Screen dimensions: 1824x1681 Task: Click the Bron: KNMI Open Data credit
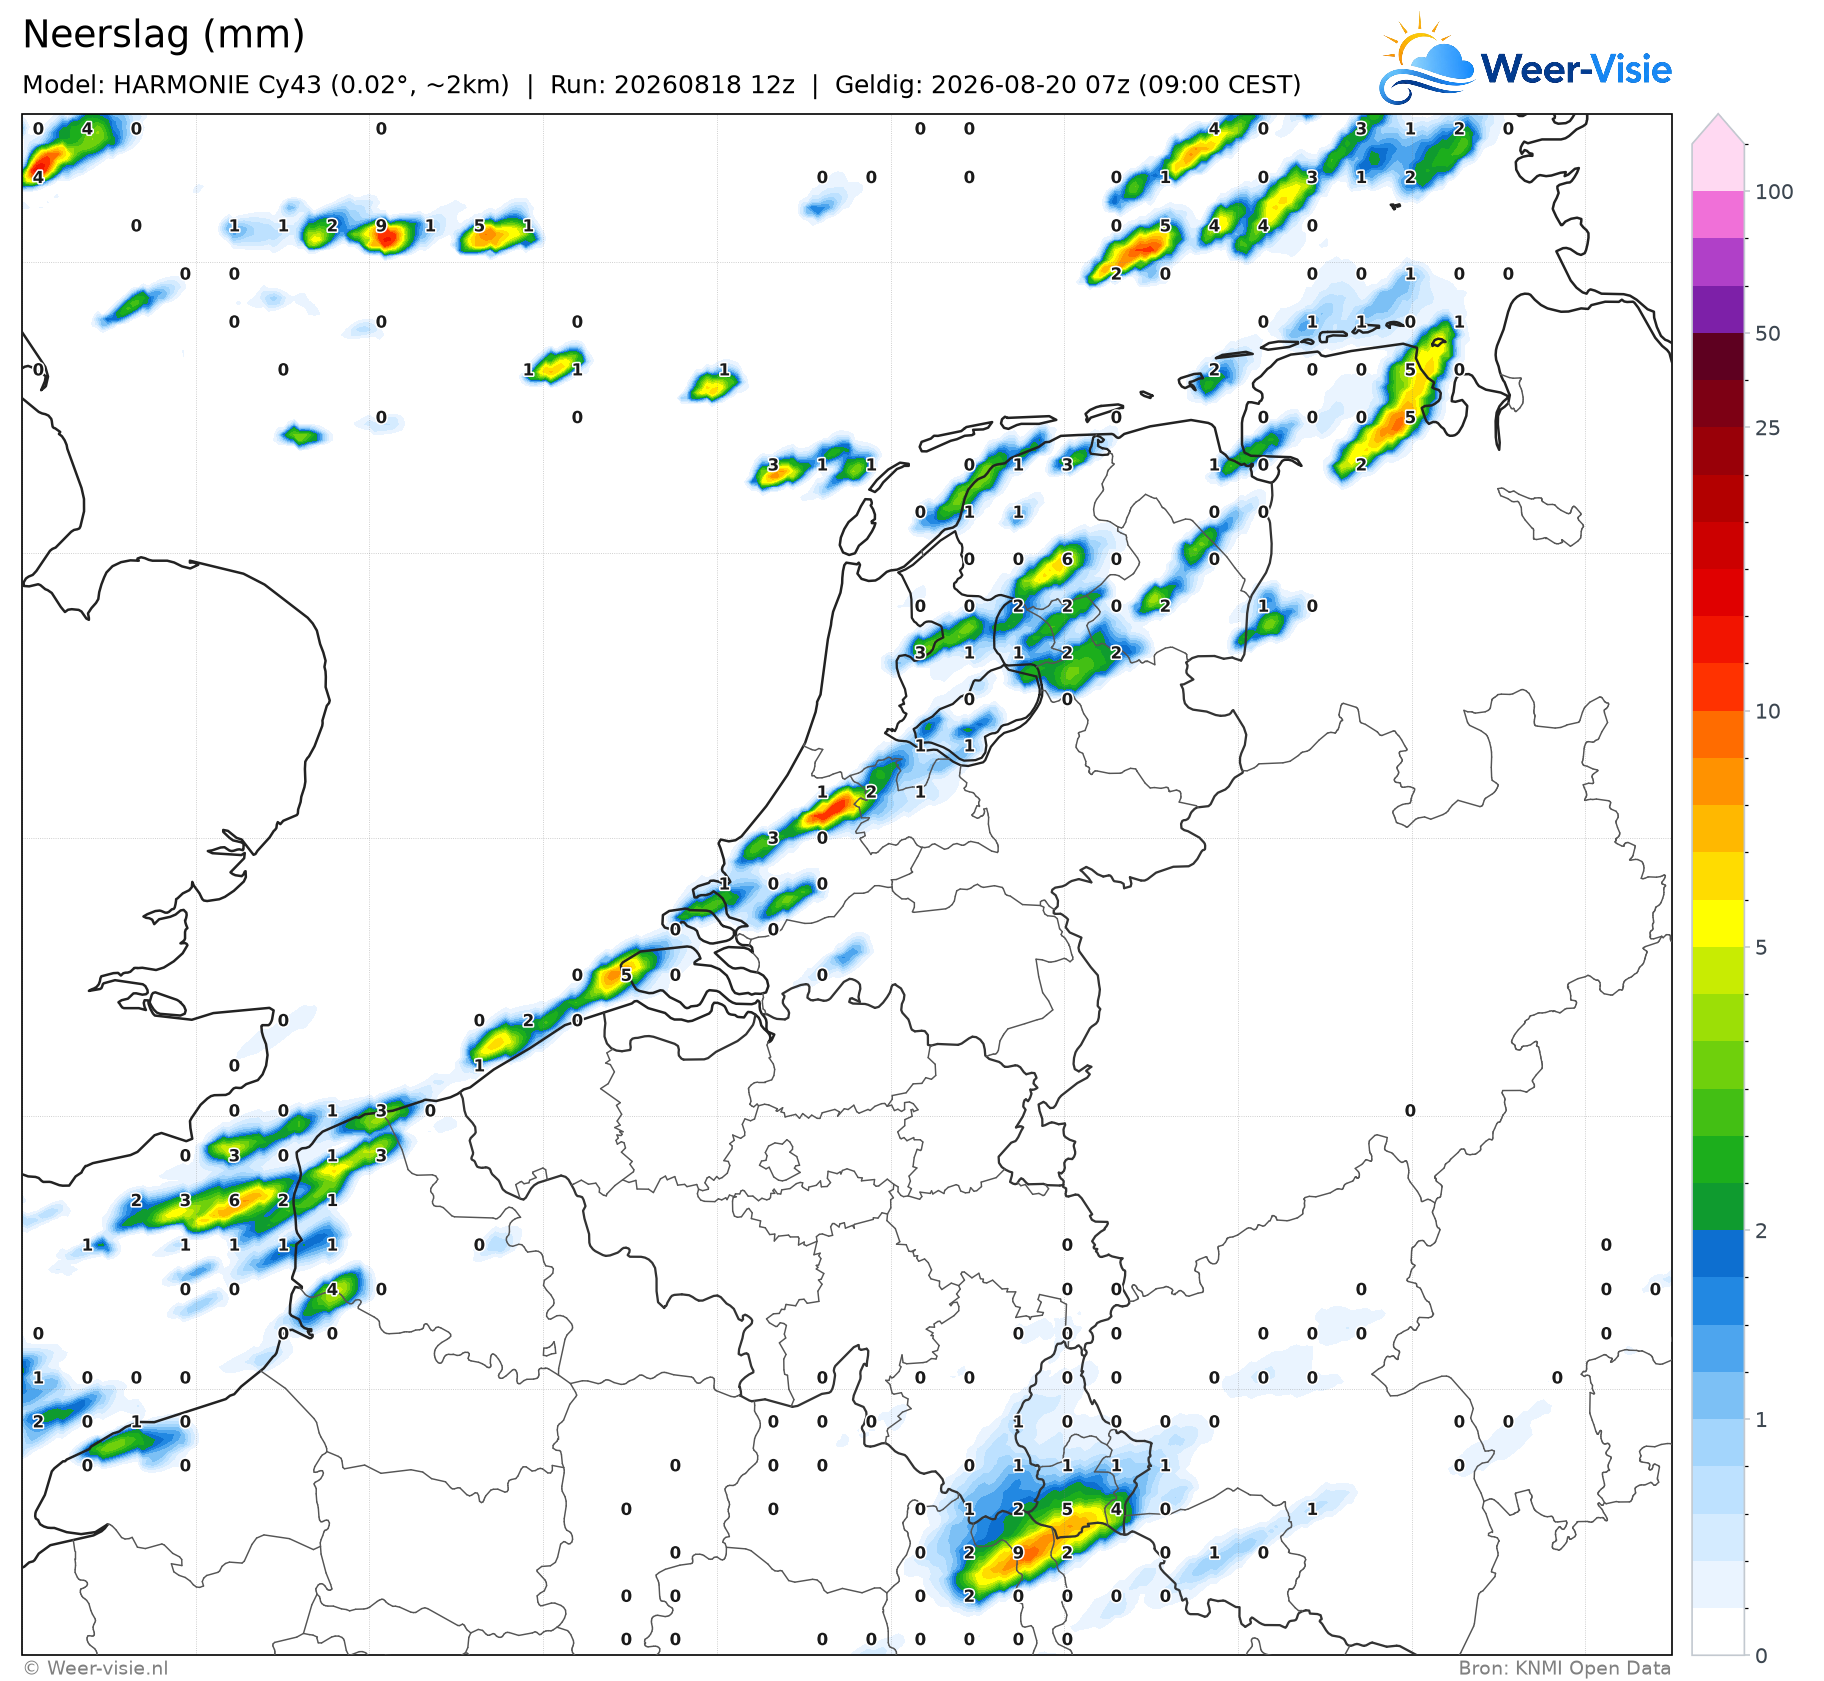coord(1564,1668)
